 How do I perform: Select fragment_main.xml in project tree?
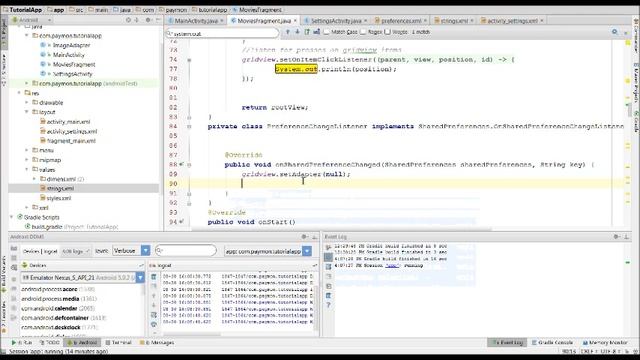click(x=71, y=141)
